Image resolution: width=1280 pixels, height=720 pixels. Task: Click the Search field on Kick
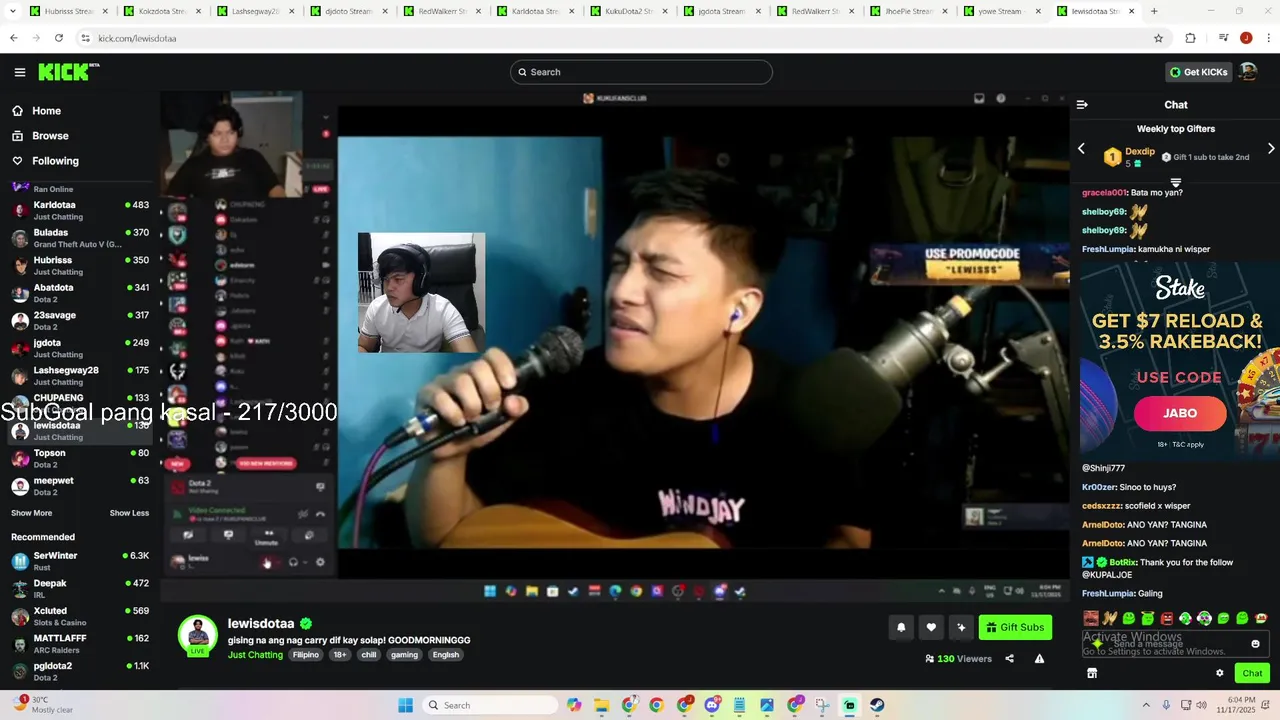coord(641,72)
